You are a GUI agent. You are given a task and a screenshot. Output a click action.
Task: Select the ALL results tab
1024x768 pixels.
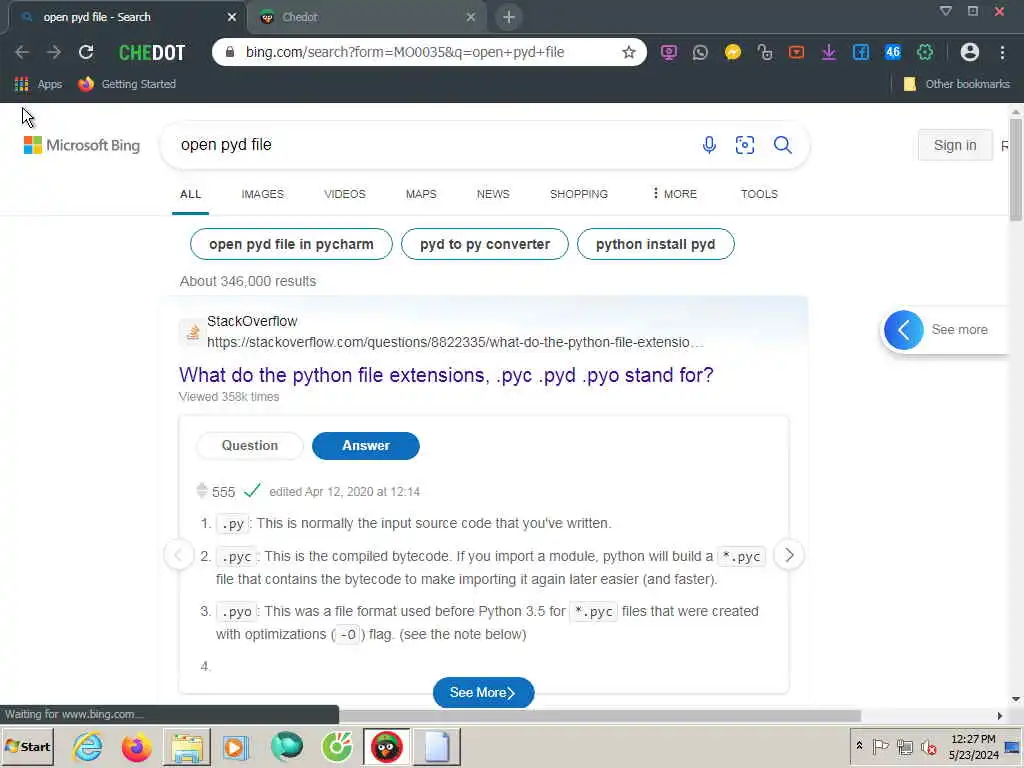pos(191,194)
